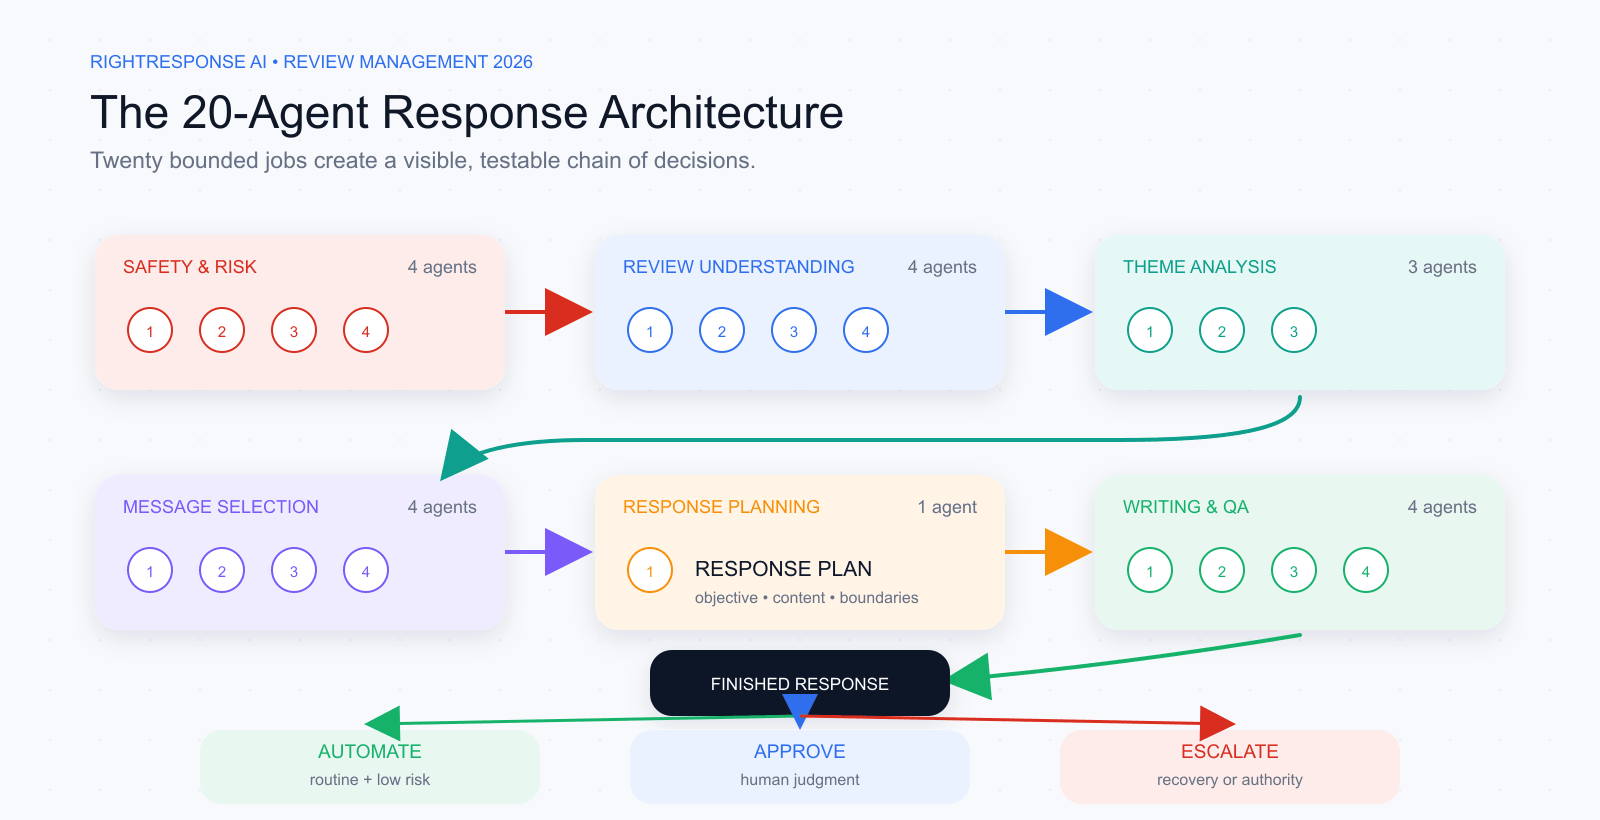
Task: Click '3 agents' in Theme Analysis card
Action: click(1442, 267)
